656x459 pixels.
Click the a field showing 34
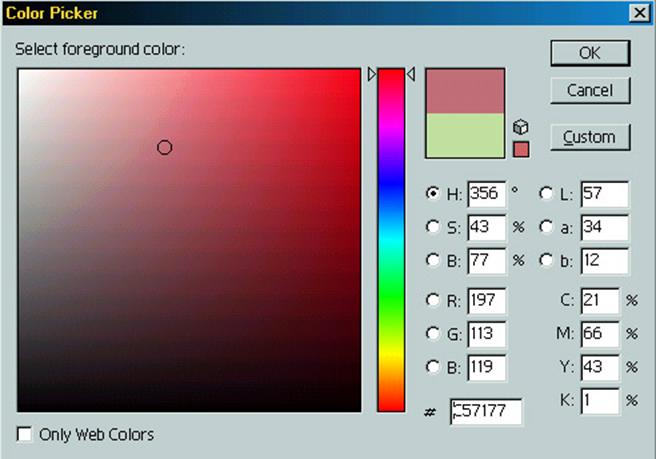tap(605, 227)
